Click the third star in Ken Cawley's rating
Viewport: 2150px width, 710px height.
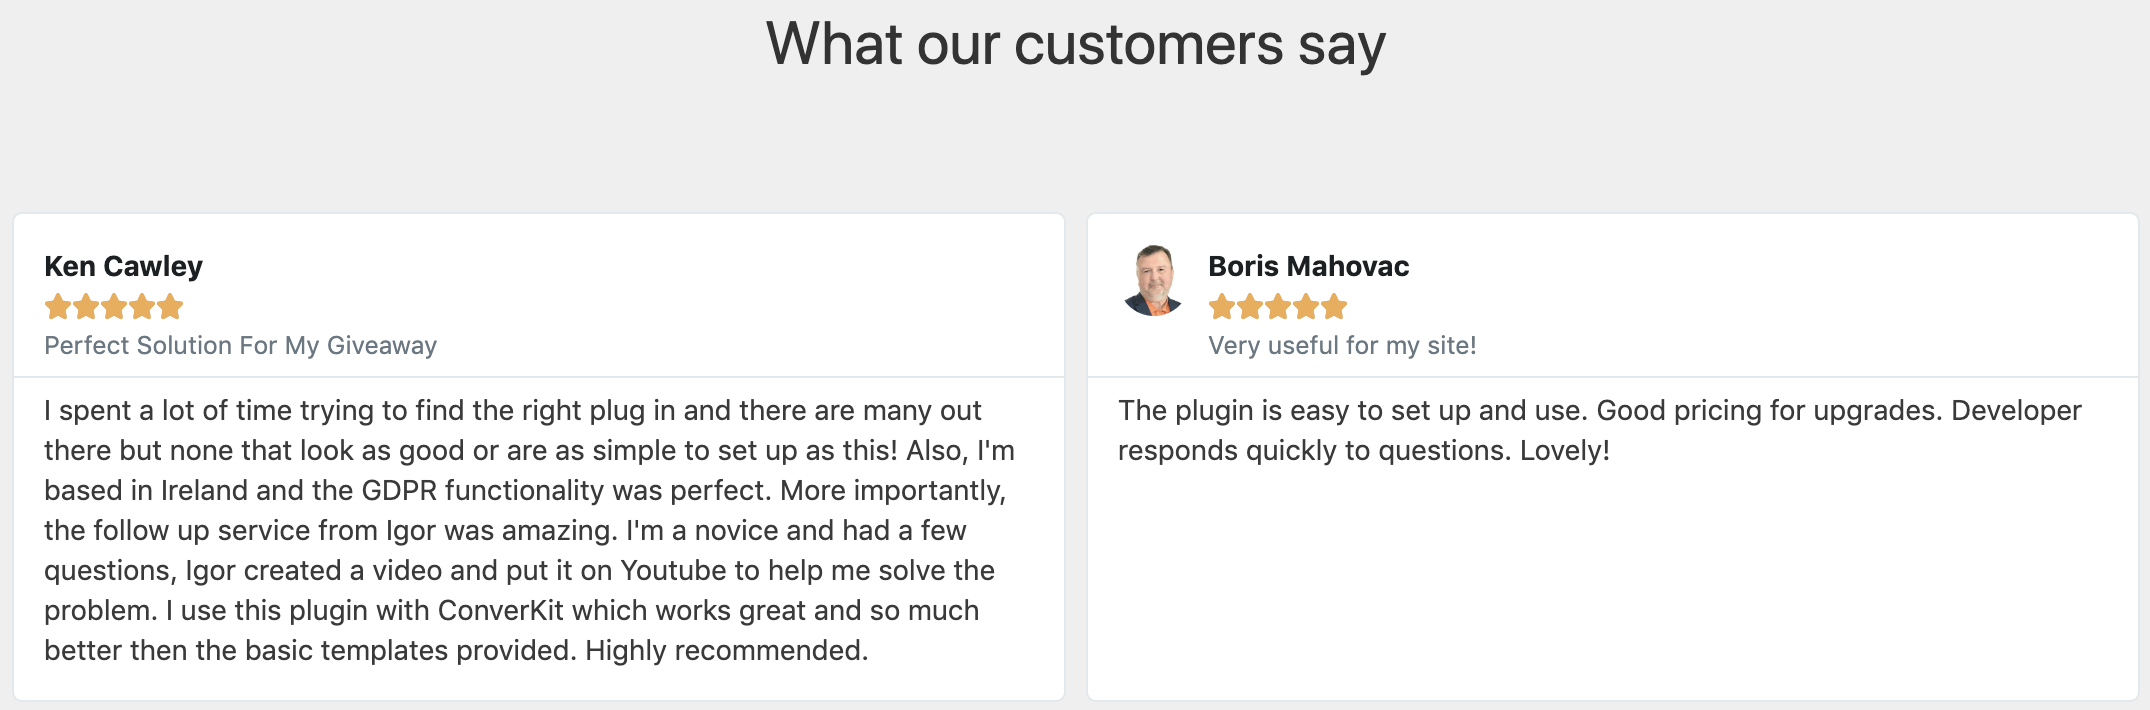point(114,306)
